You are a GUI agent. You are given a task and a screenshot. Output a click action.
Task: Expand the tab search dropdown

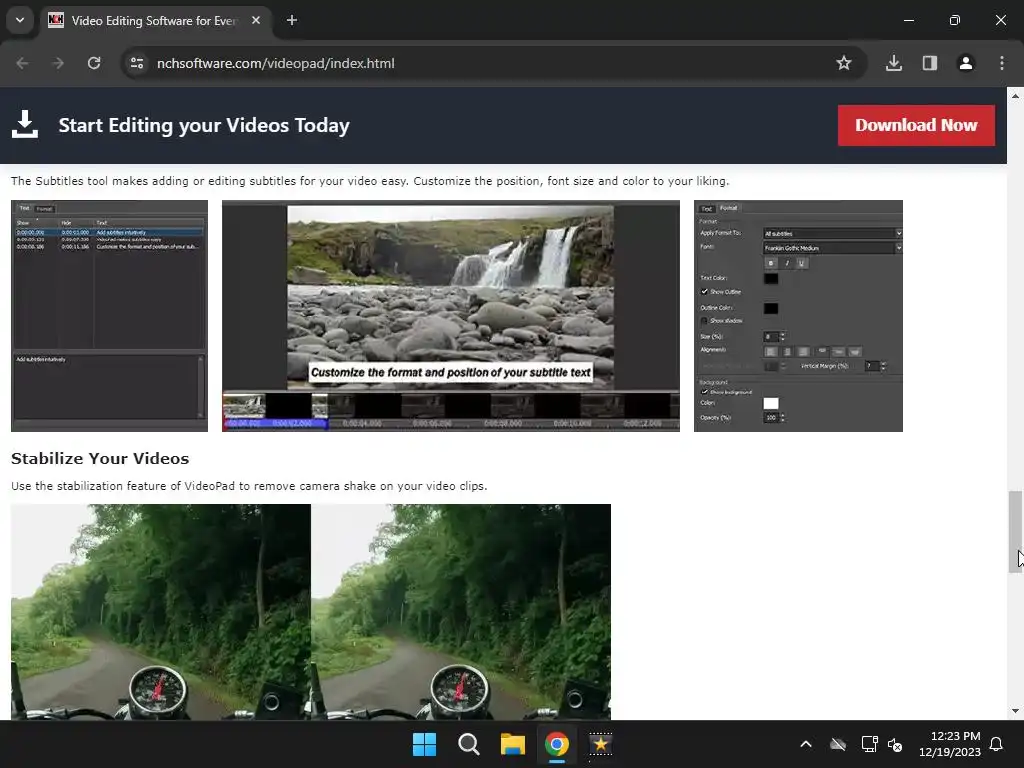point(20,20)
